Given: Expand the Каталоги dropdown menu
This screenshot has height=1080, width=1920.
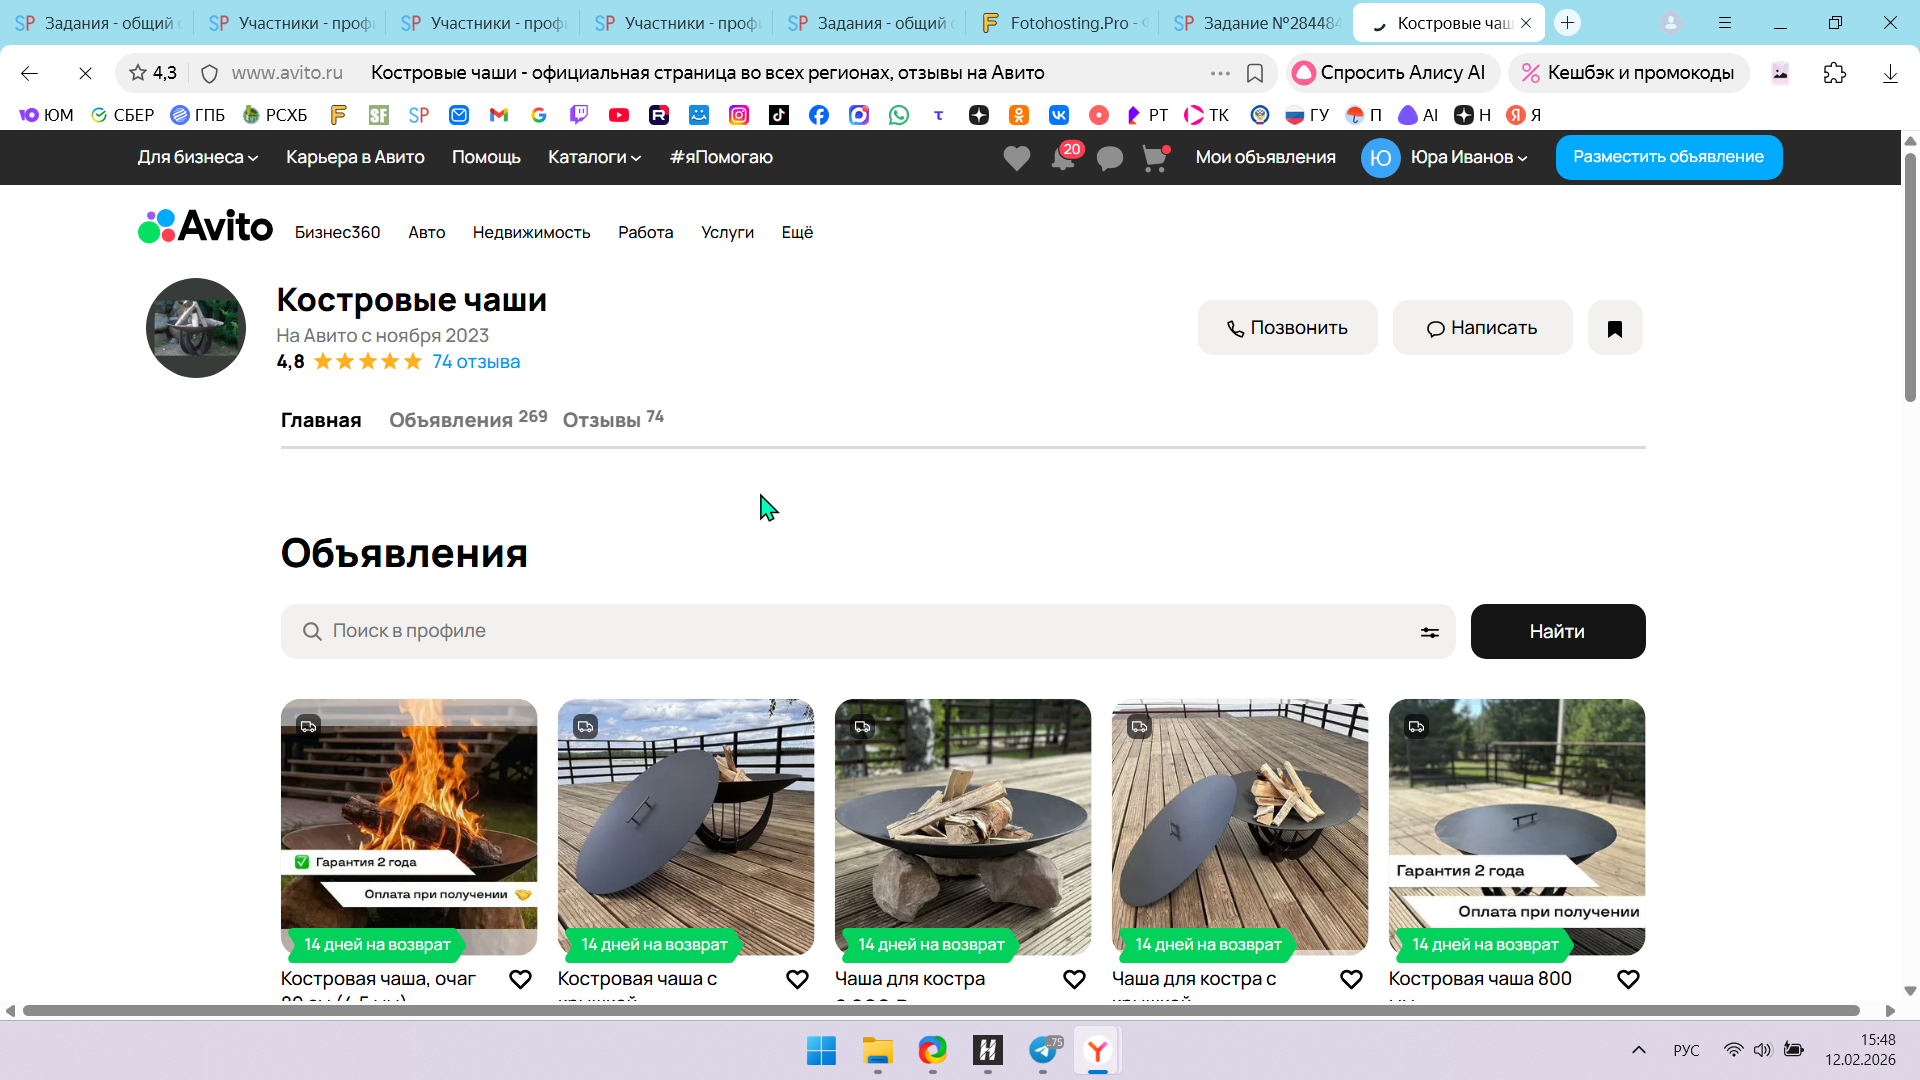Looking at the screenshot, I should (x=594, y=157).
